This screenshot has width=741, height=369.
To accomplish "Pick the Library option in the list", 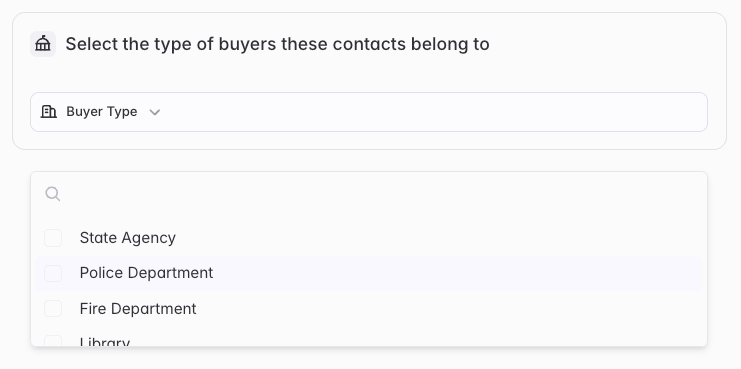I will pyautogui.click(x=369, y=339).
